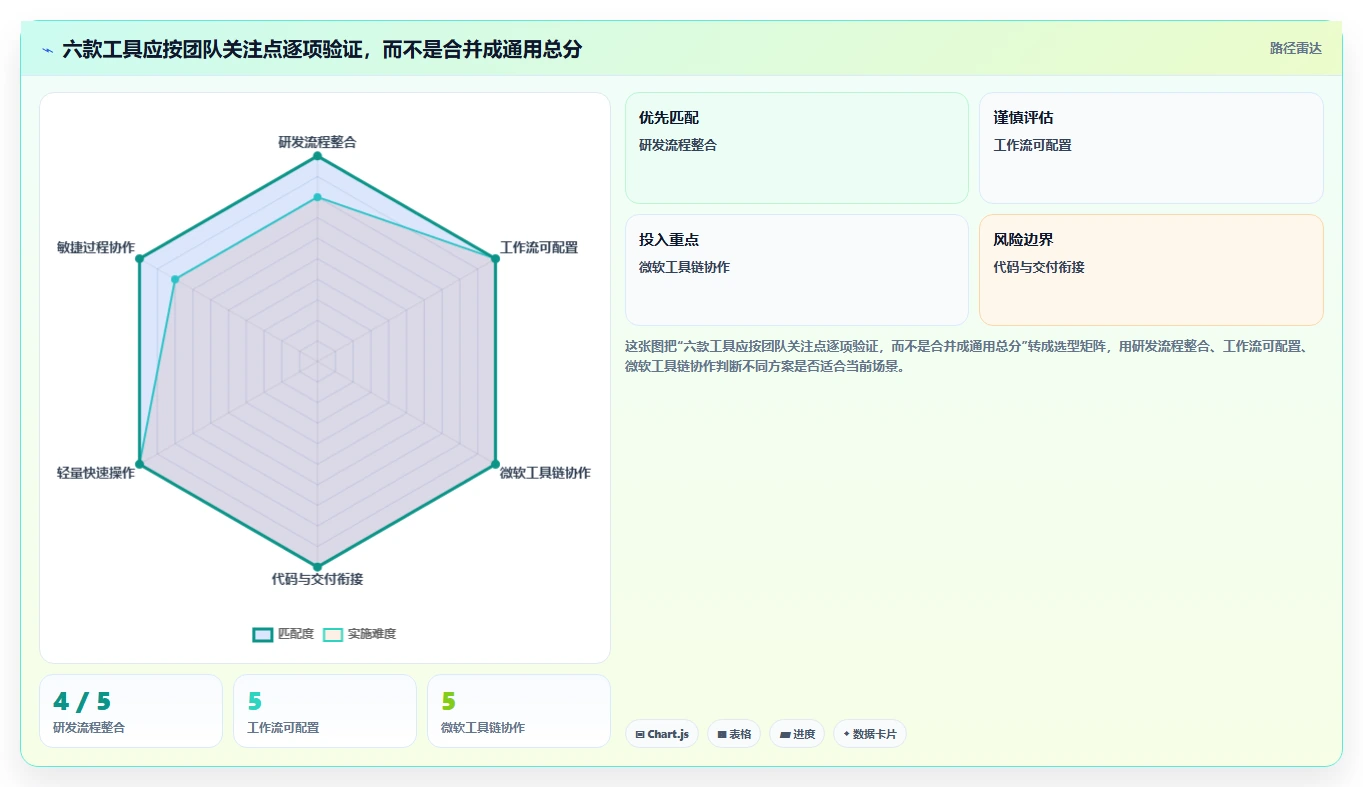This screenshot has height=787, width=1363.
Task: Click the 数据卡片 tag chip
Action: pyautogui.click(x=870, y=734)
